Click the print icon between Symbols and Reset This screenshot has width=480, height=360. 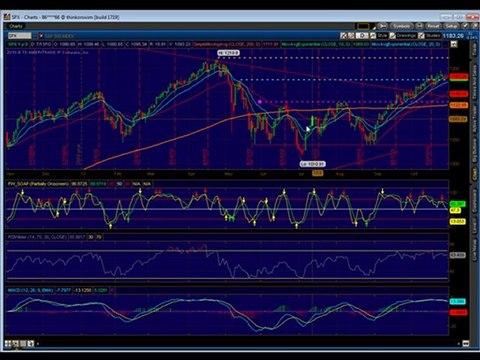(x=419, y=26)
